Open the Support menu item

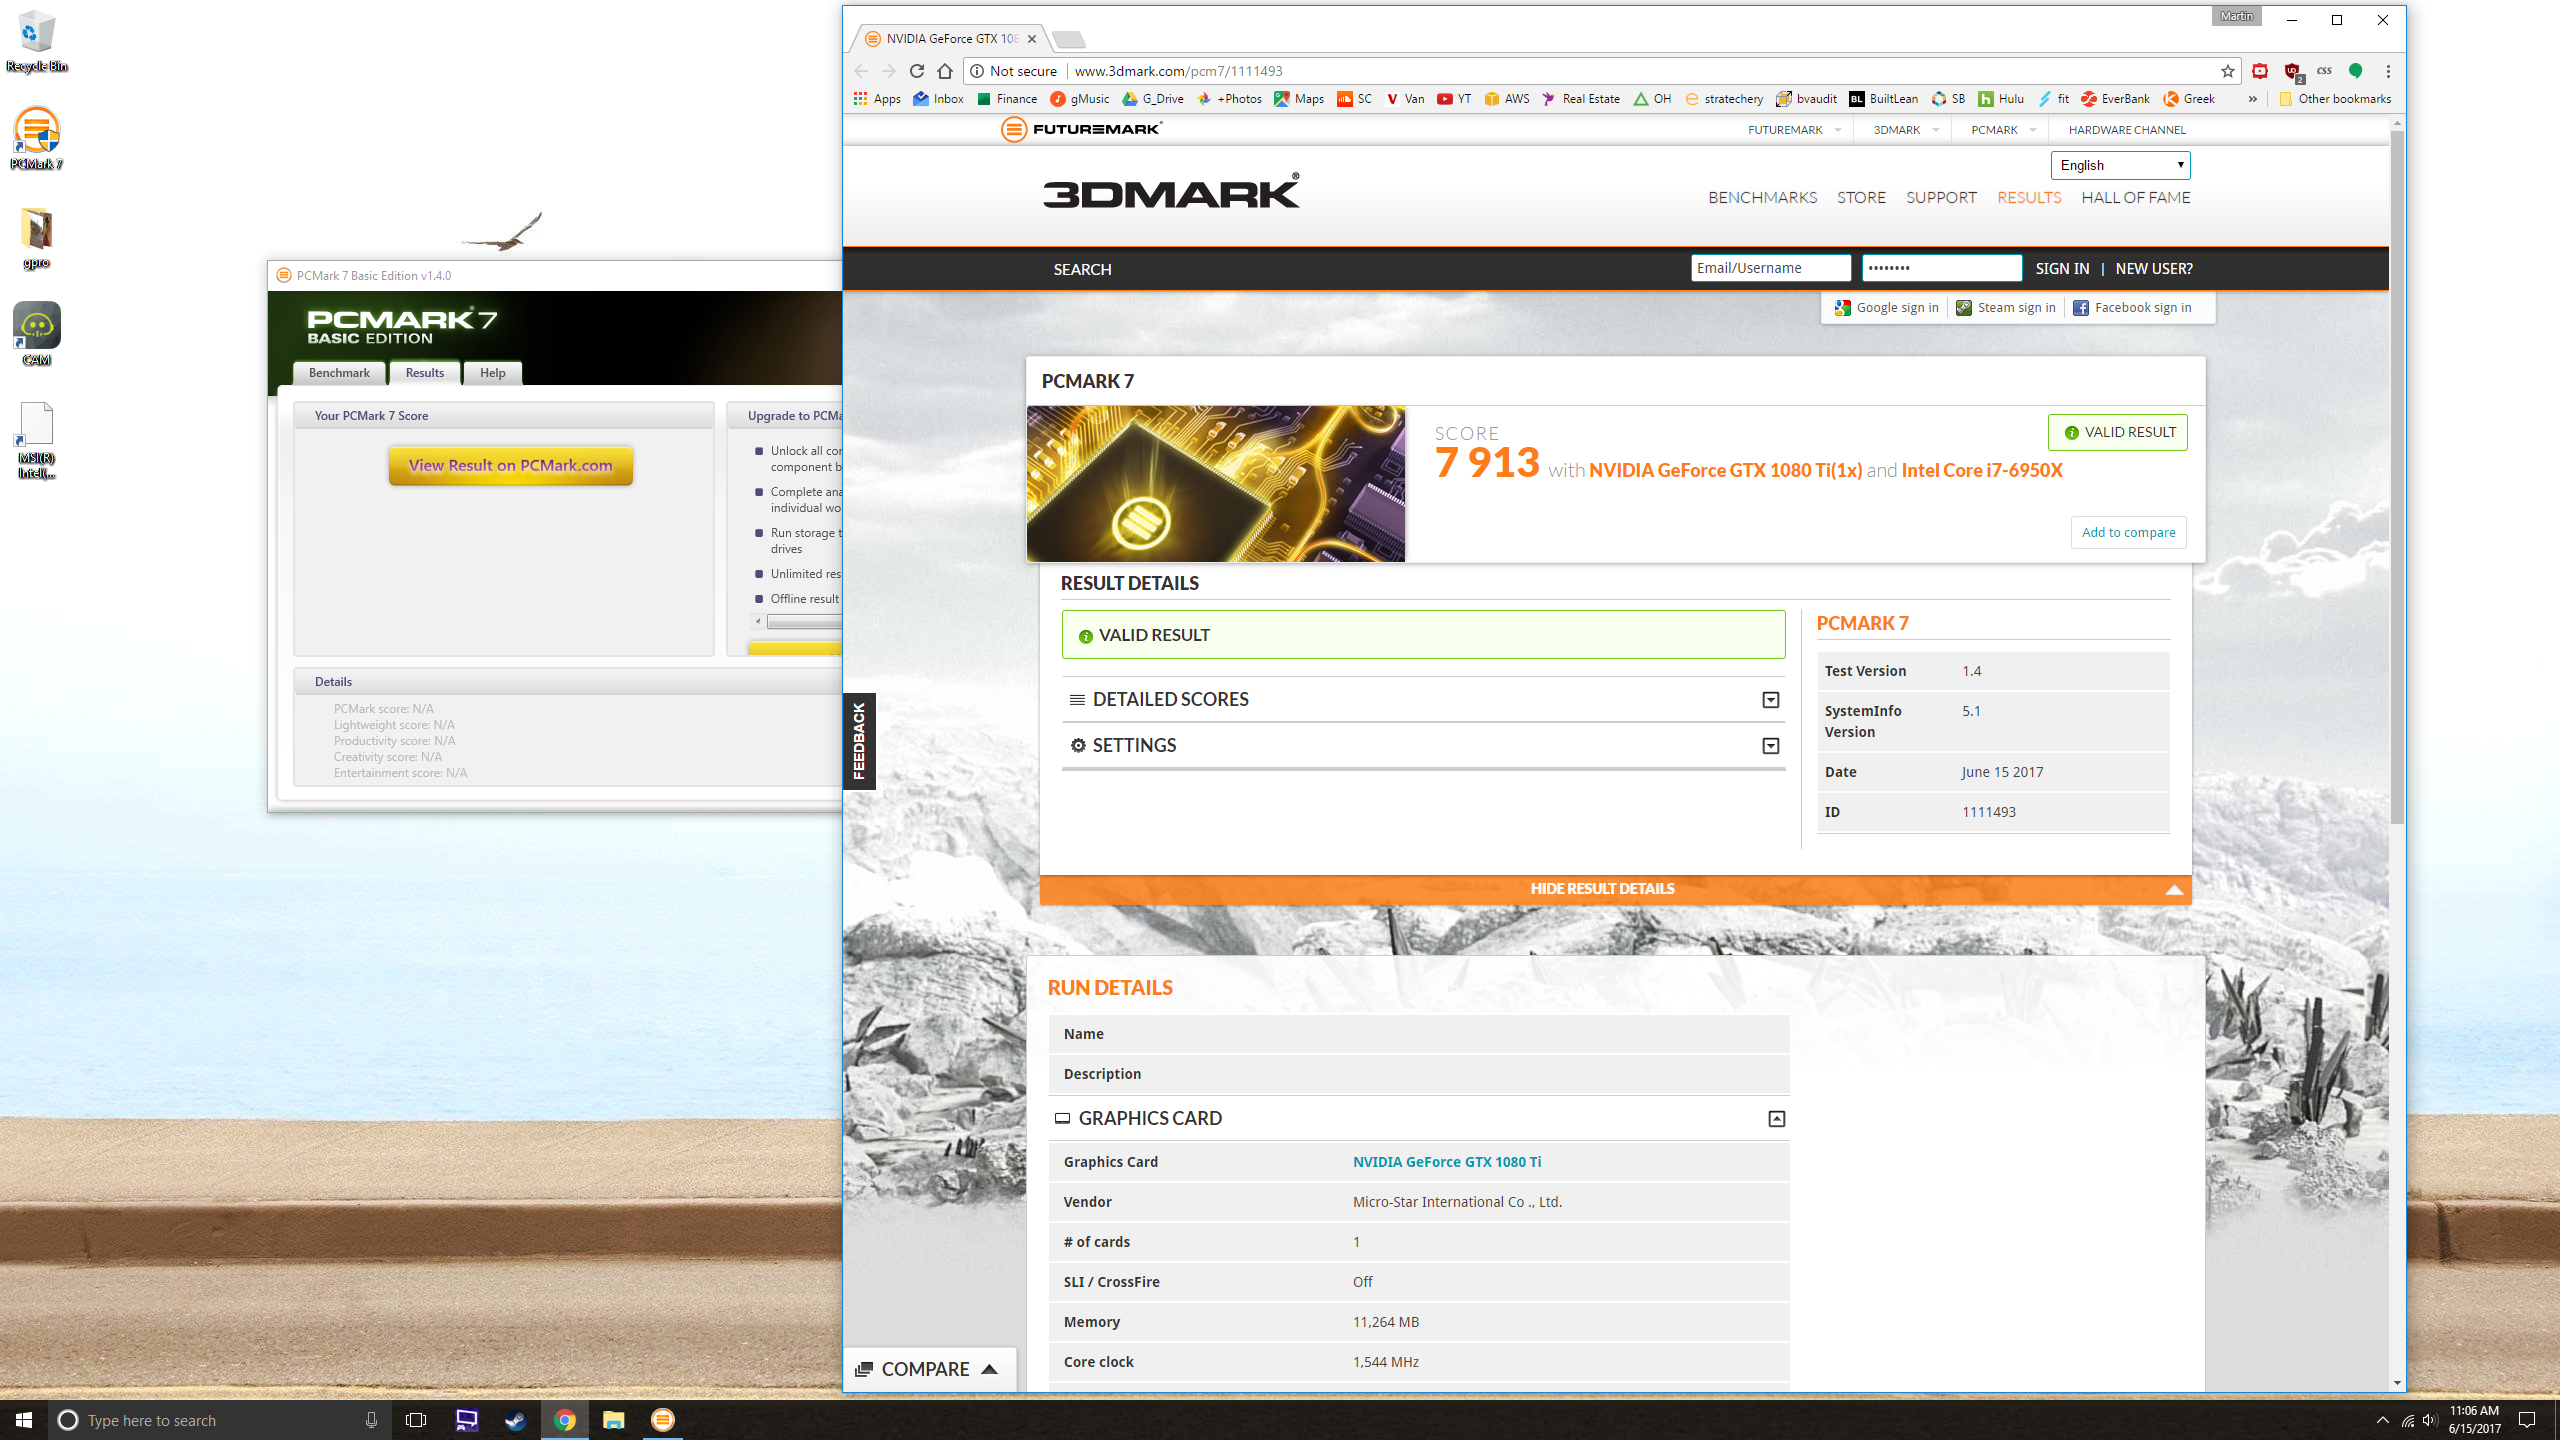coord(1941,198)
